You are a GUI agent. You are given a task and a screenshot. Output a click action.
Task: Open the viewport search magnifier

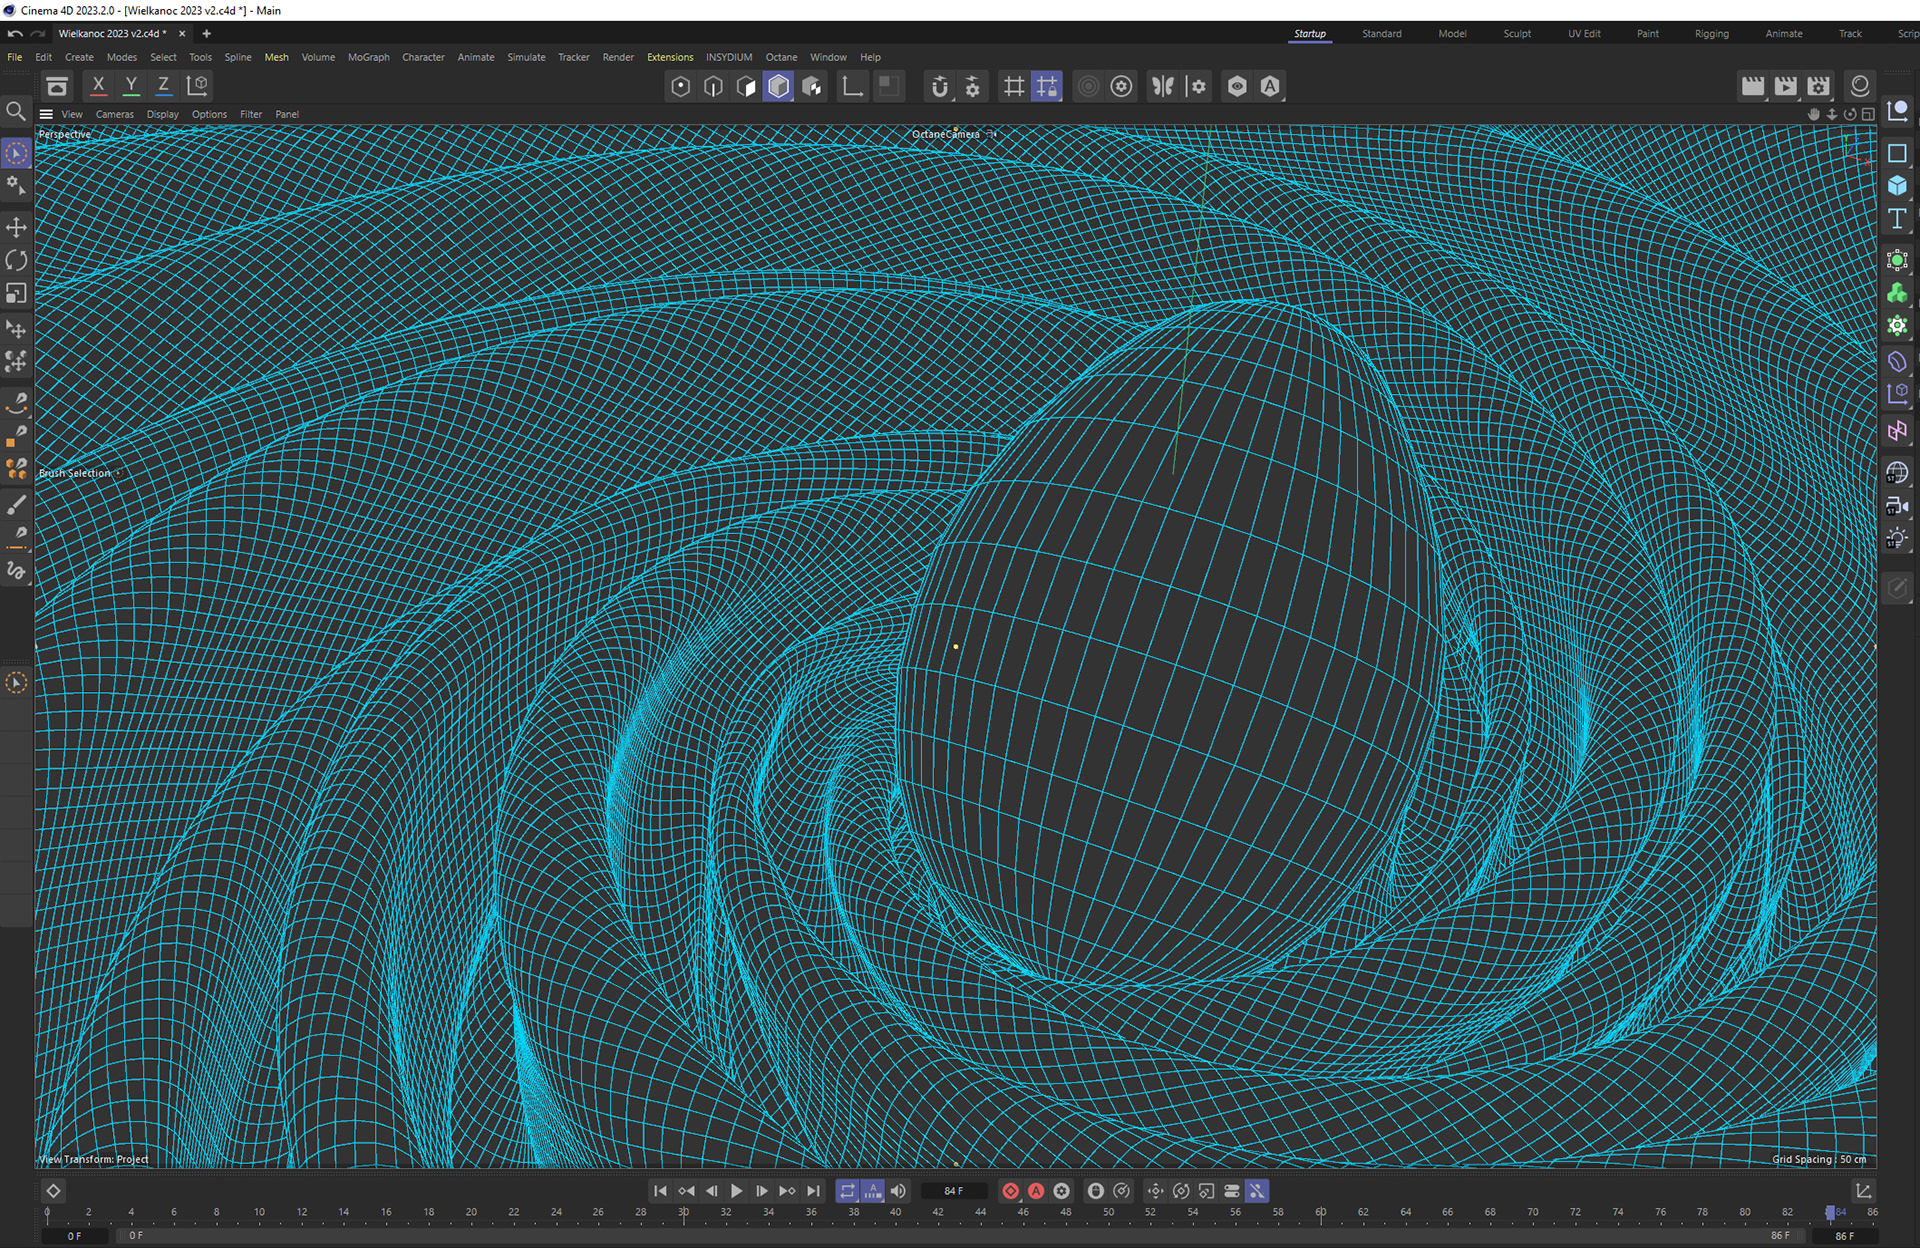click(16, 111)
